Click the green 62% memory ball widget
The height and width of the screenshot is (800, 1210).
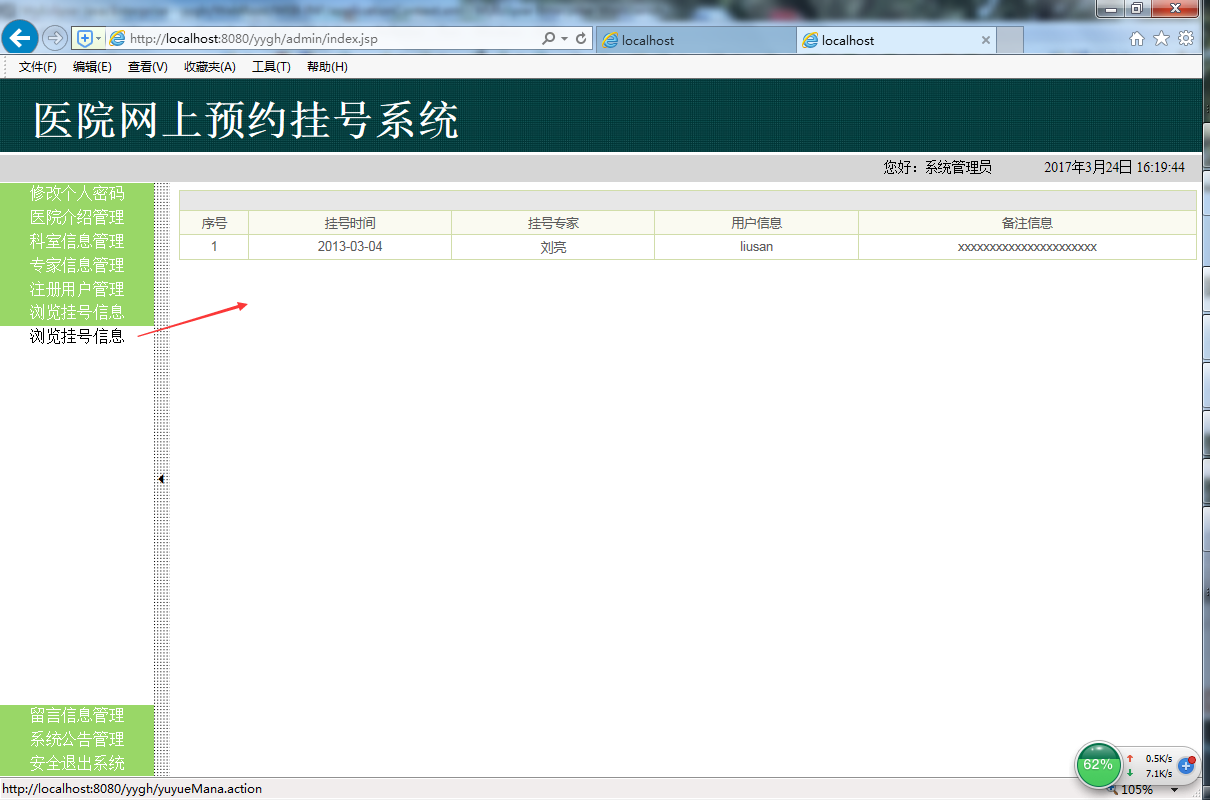pos(1098,765)
